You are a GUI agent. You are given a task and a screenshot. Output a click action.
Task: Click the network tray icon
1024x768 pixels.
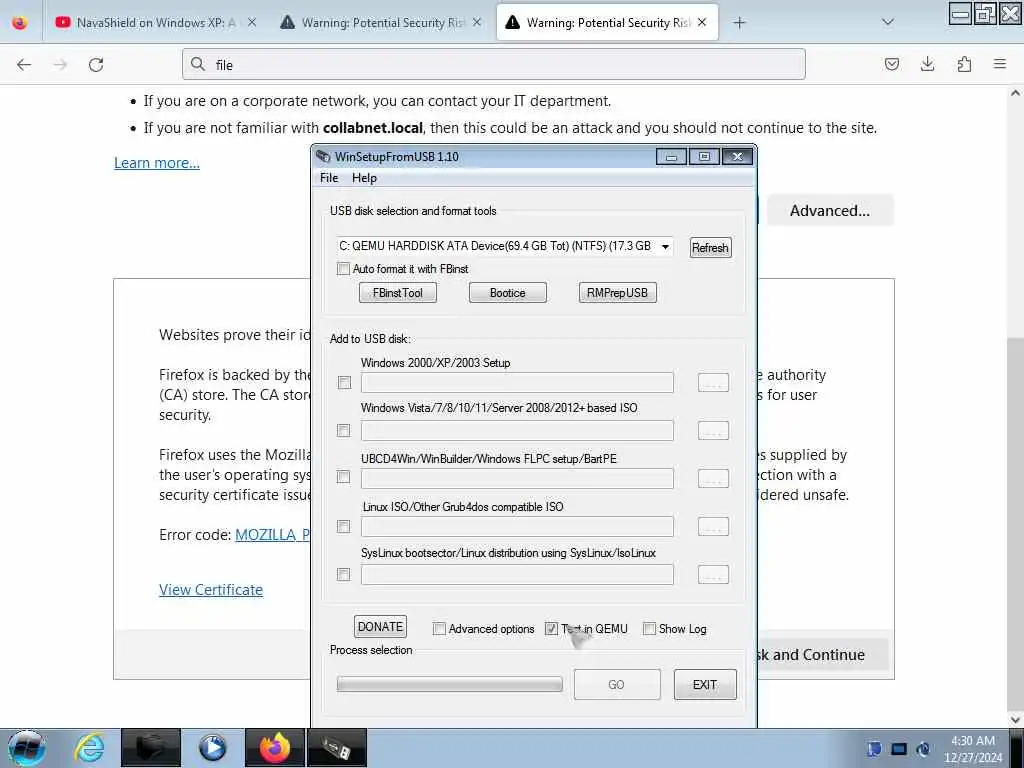pos(899,749)
